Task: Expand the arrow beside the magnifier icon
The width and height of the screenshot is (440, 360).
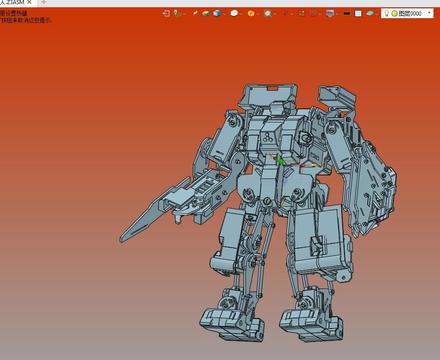Action: (x=274, y=14)
